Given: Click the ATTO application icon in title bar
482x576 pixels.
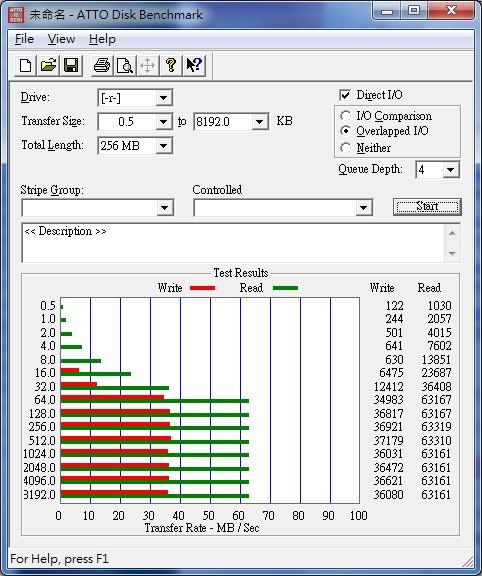Looking at the screenshot, I should click(16, 15).
